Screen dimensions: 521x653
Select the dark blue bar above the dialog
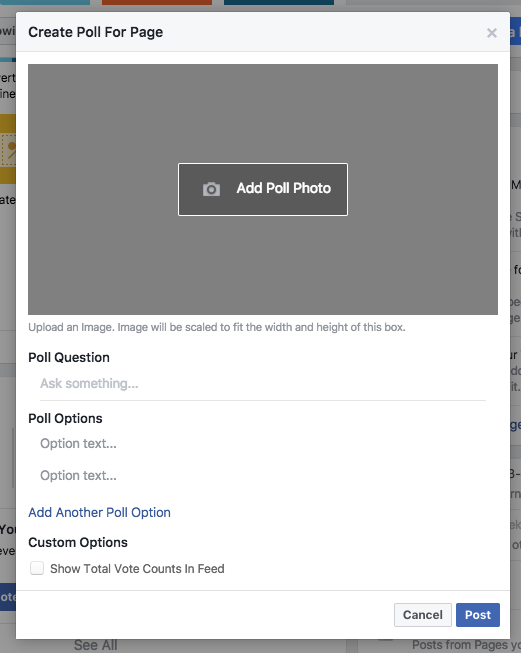point(279,2)
